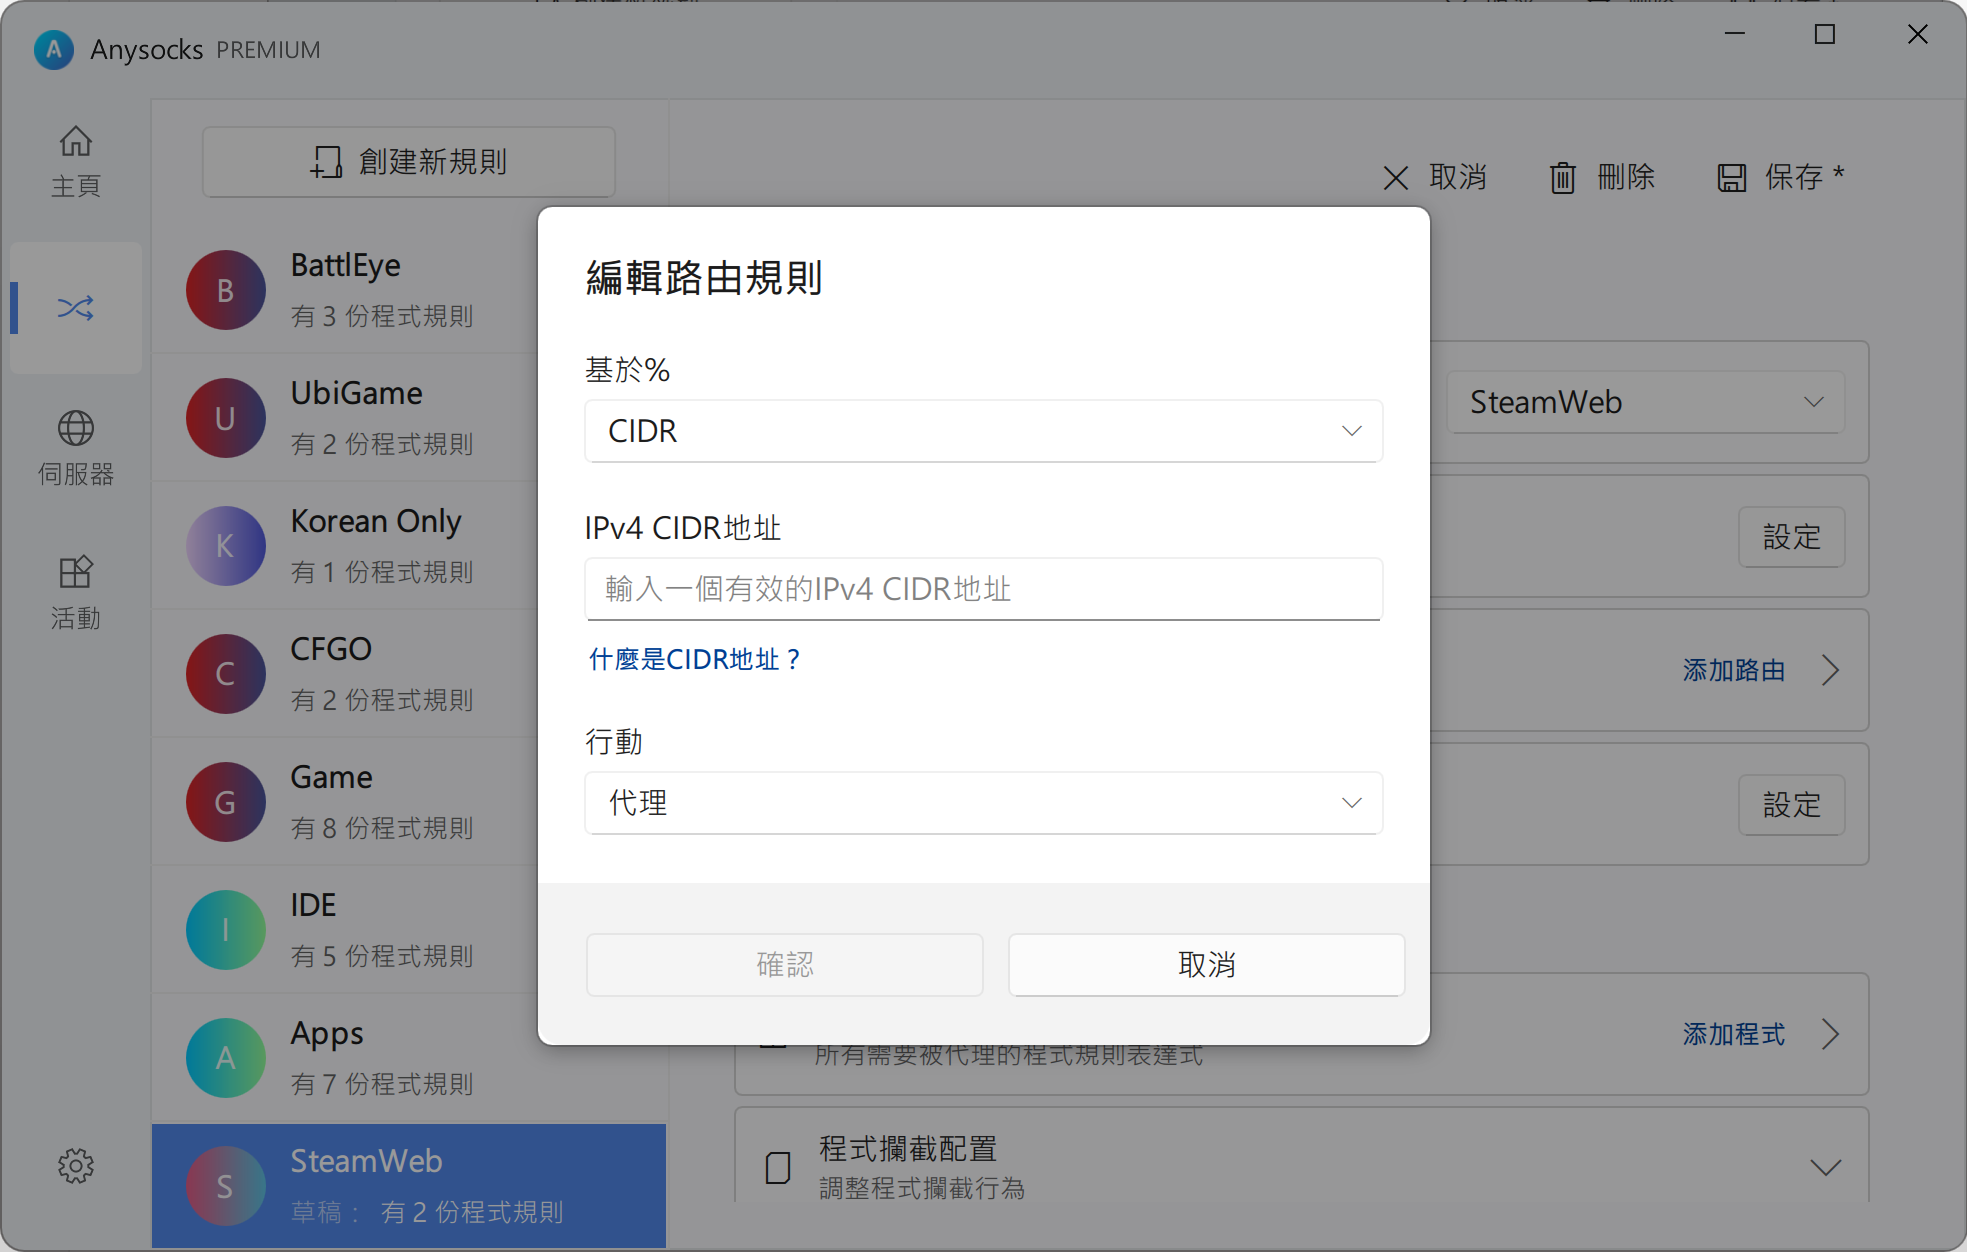This screenshot has height=1252, width=1967.
Task: Expand the action (代理) dropdown
Action: pyautogui.click(x=983, y=803)
